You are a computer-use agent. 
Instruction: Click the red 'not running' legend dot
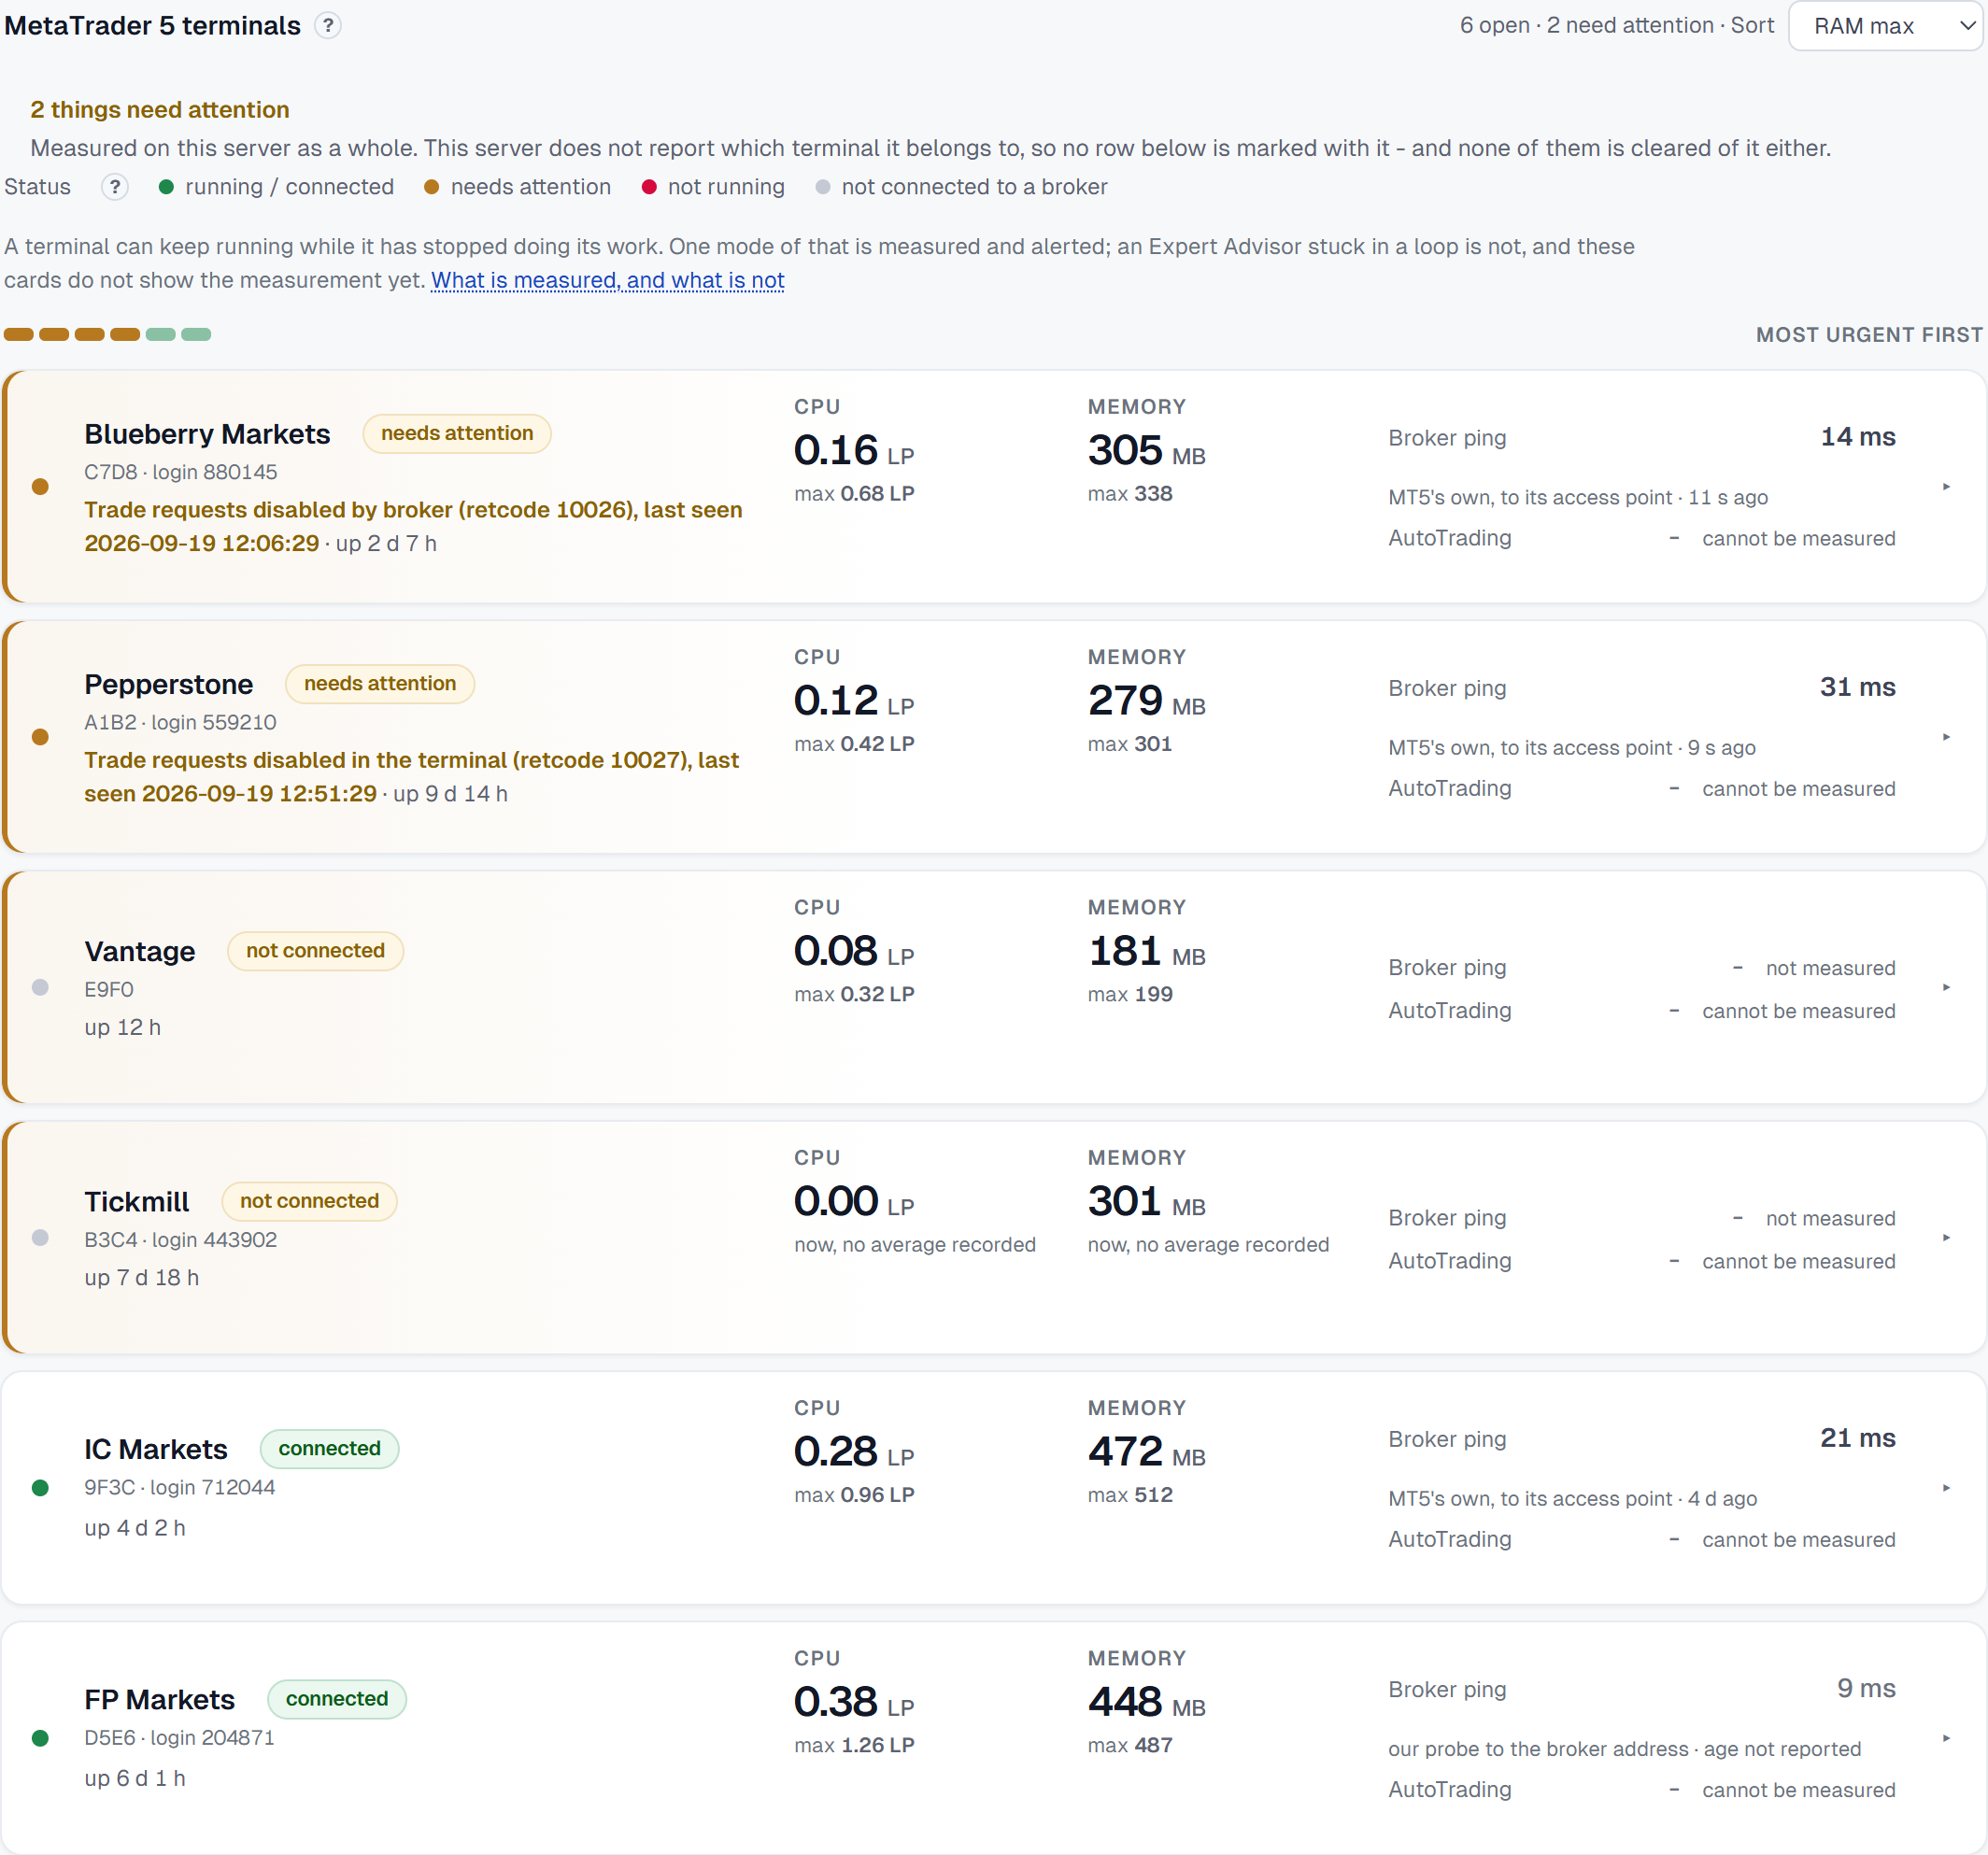pos(649,187)
